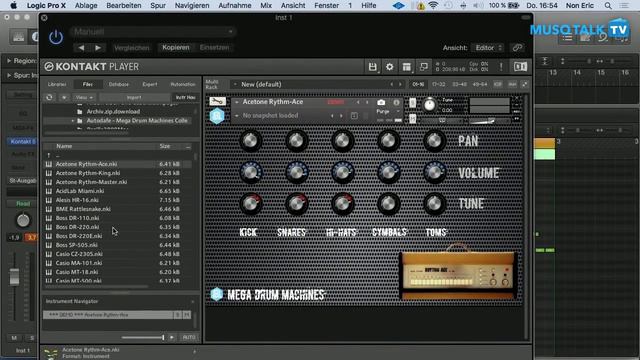Click the workspace layout icon in Kontakt header
The width and height of the screenshot is (640, 360).
pos(407,67)
